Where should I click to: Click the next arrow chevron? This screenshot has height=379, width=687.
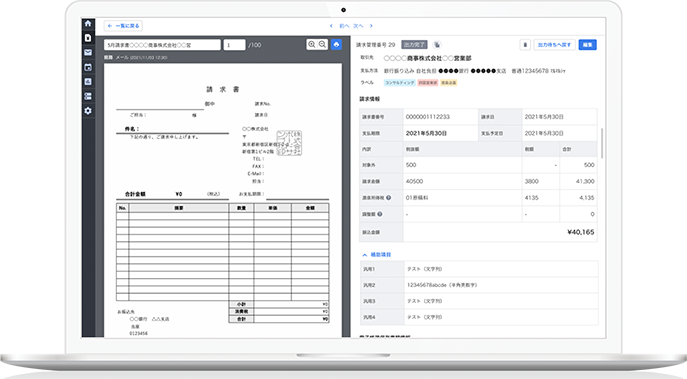pyautogui.click(x=371, y=26)
